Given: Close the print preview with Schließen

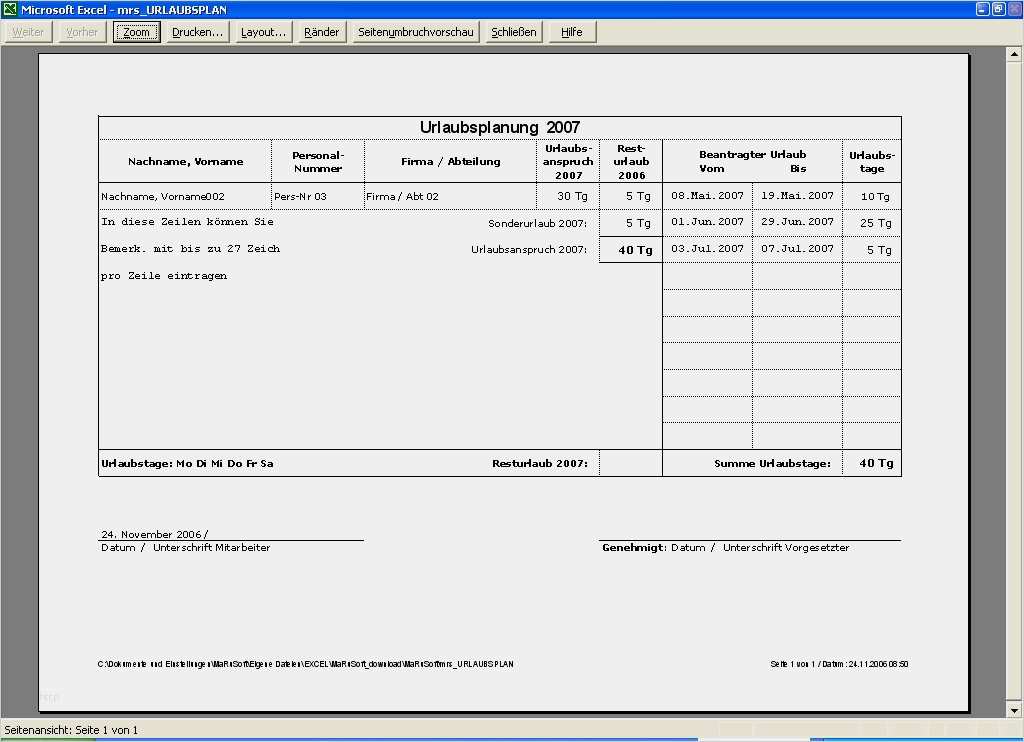Looking at the screenshot, I should point(513,32).
